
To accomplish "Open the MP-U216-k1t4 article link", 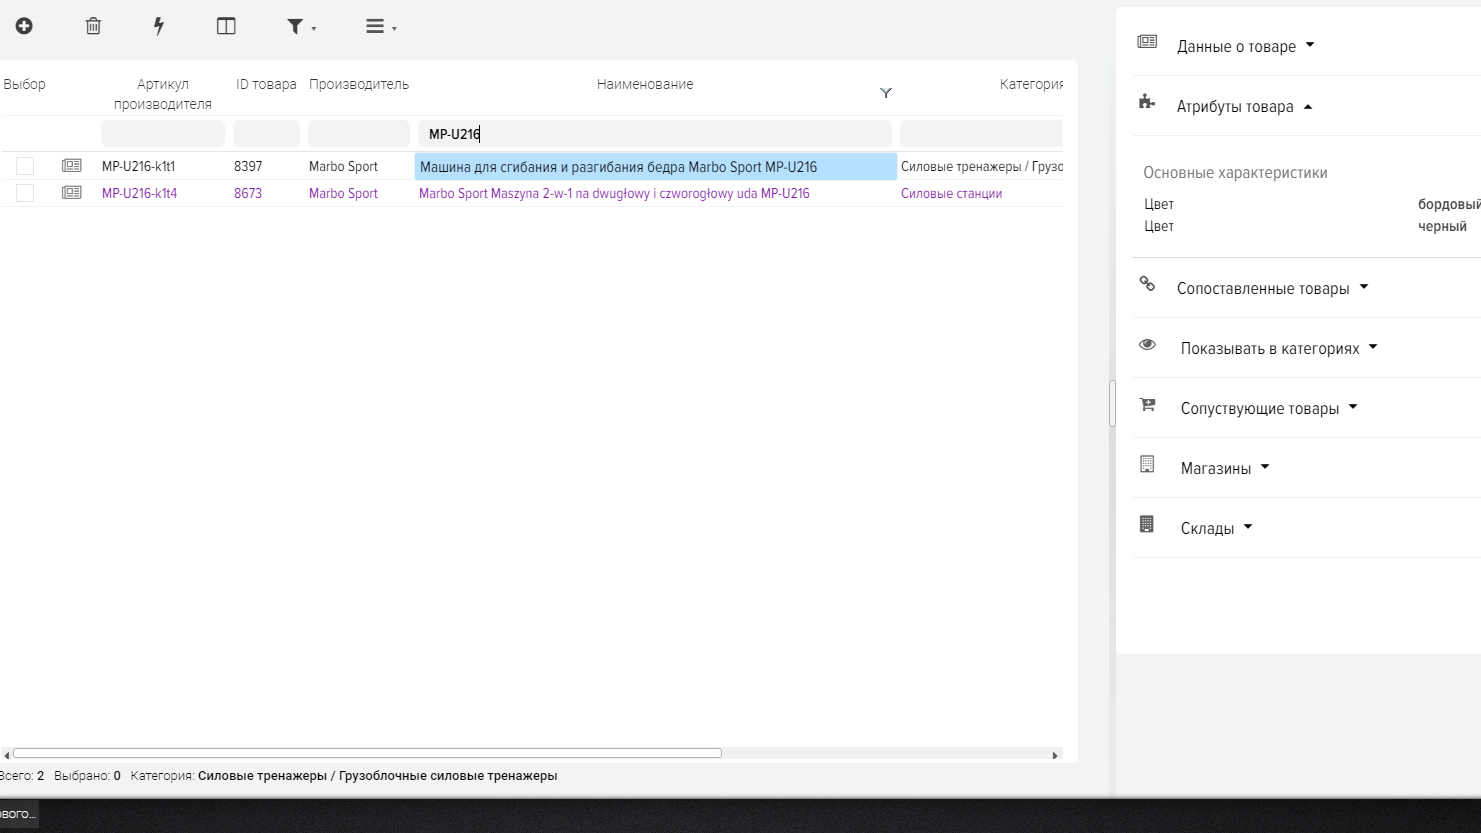I will [139, 193].
